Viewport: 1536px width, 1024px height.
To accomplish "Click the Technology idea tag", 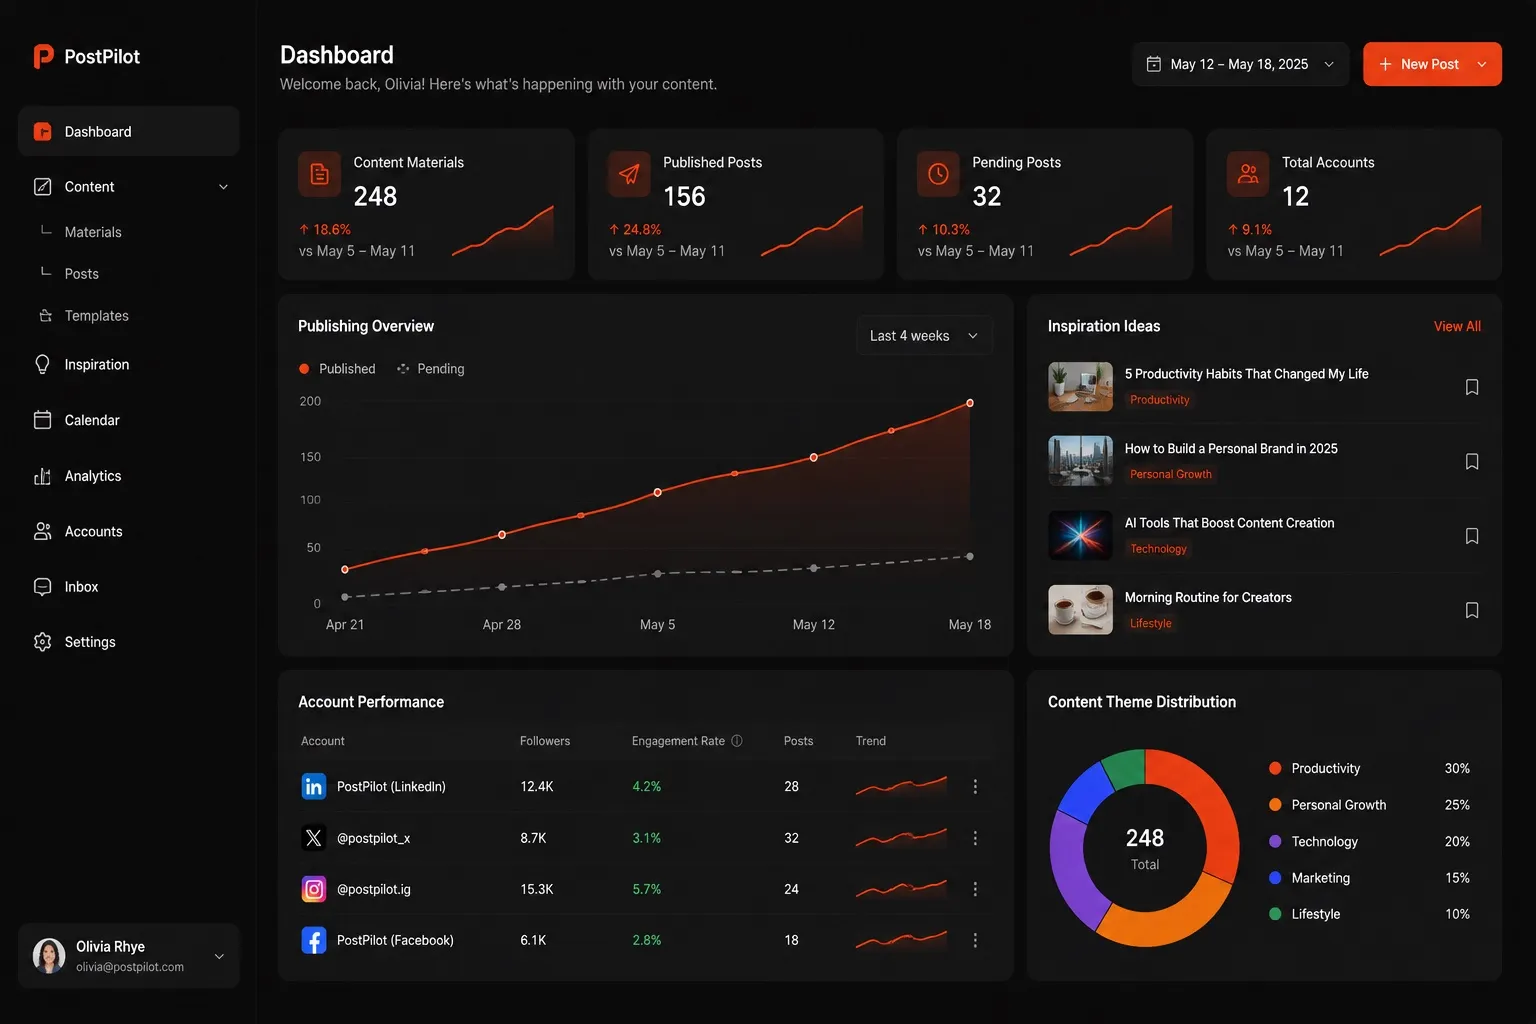I will (x=1158, y=549).
